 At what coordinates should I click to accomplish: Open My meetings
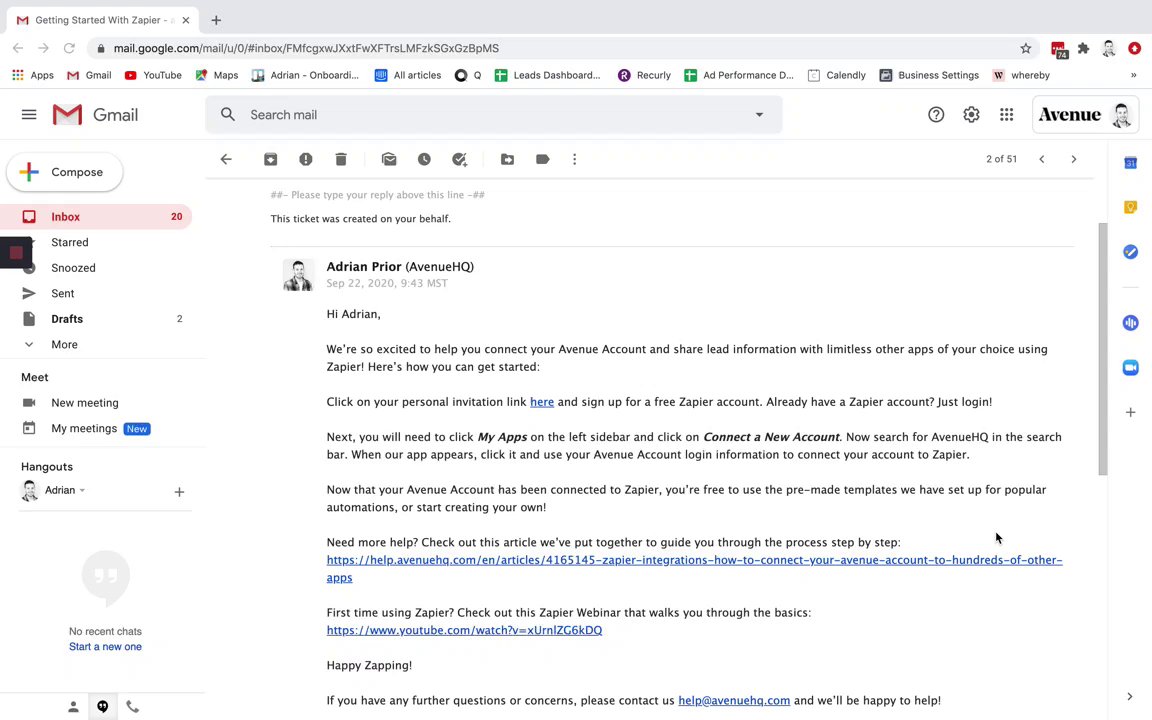tap(84, 428)
